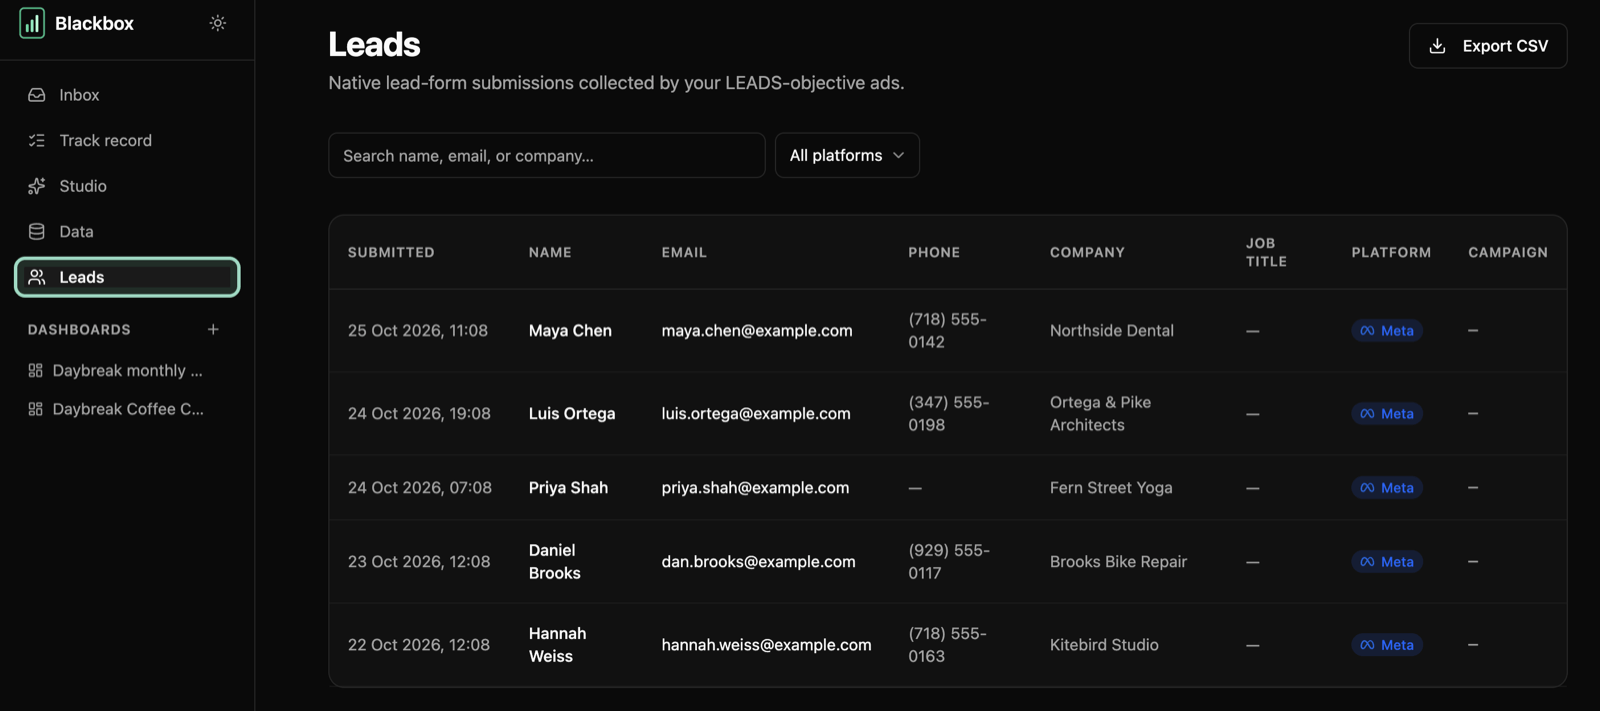Click date 24 Oct 2026, 07:08

tap(420, 487)
